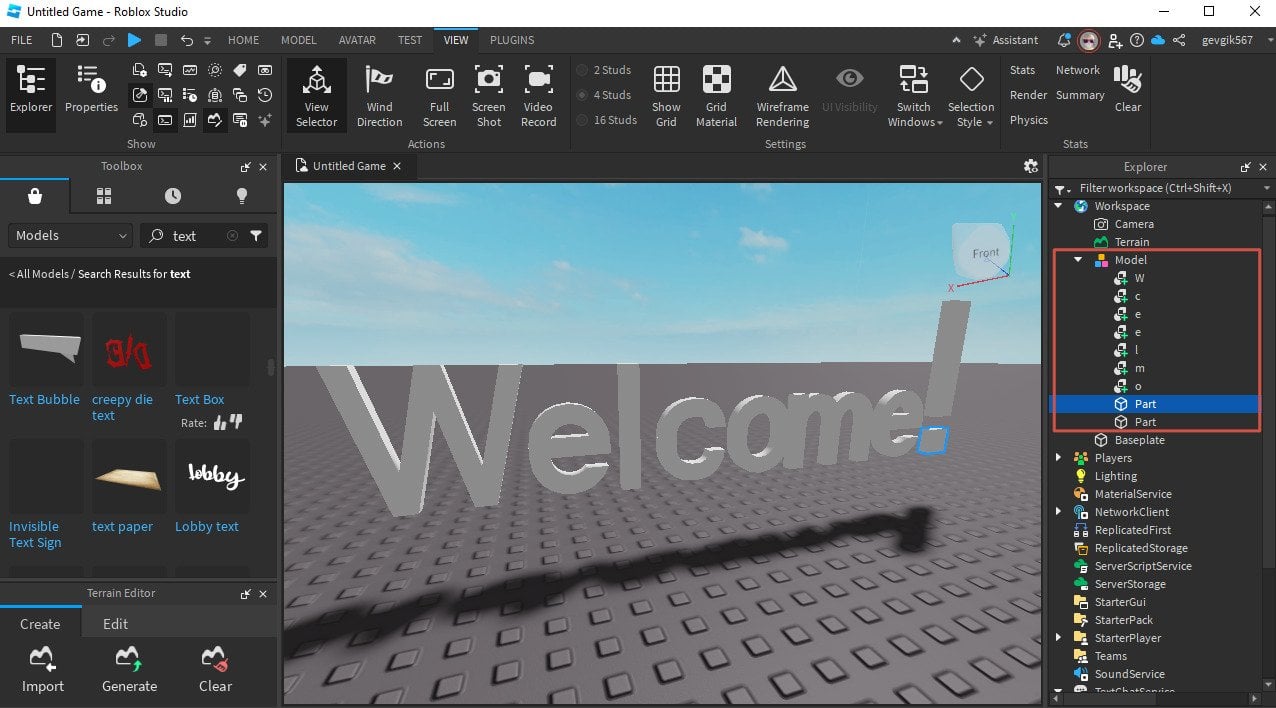Open the Grid Material option
This screenshot has width=1276, height=708.
pyautogui.click(x=716, y=96)
